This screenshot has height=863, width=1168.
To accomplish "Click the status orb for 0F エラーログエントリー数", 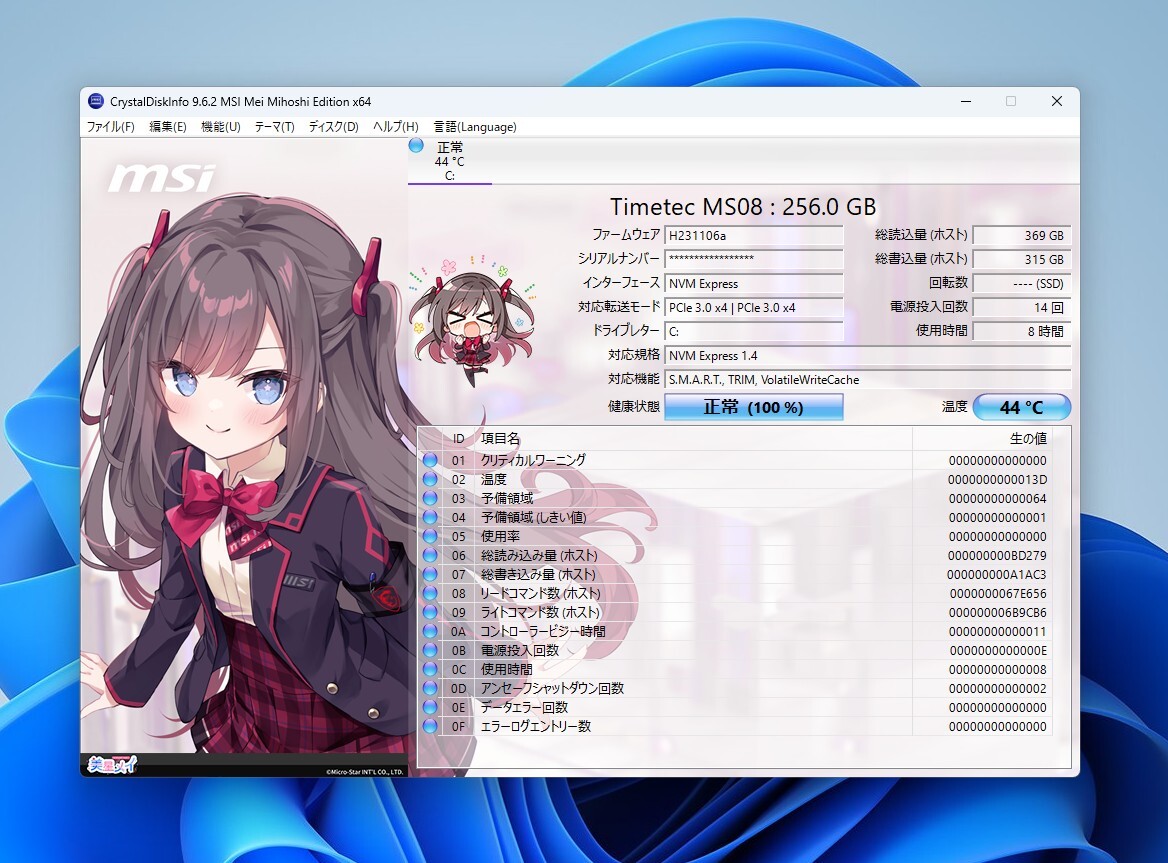I will coord(430,726).
